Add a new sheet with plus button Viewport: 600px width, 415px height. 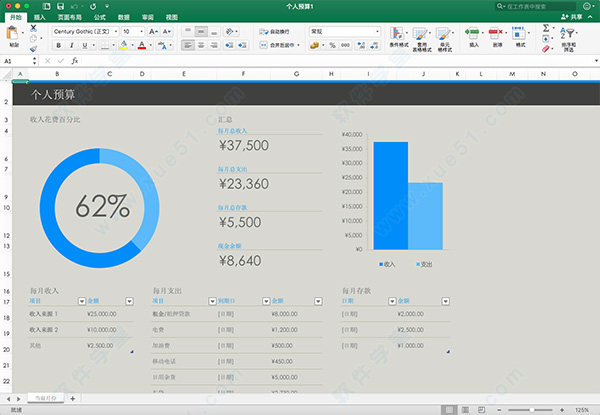71,399
